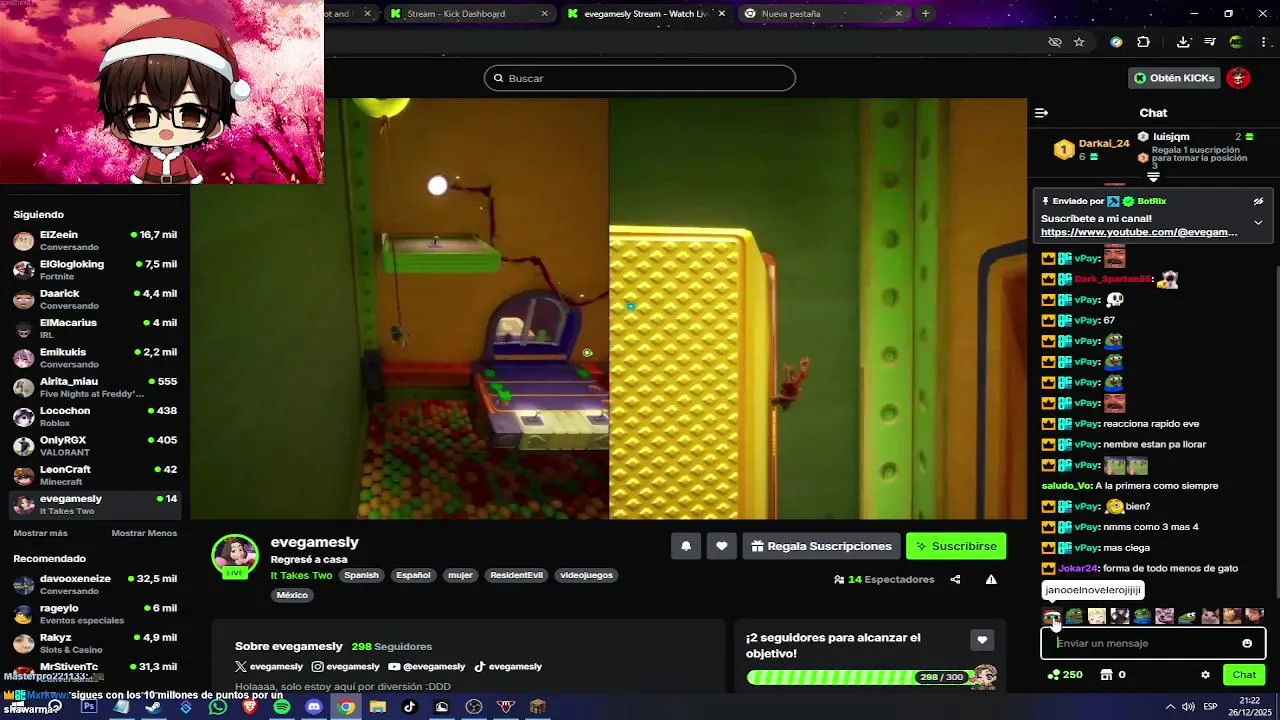This screenshot has width=1280, height=720.
Task: Open the evegamesly live avatar
Action: click(235, 556)
